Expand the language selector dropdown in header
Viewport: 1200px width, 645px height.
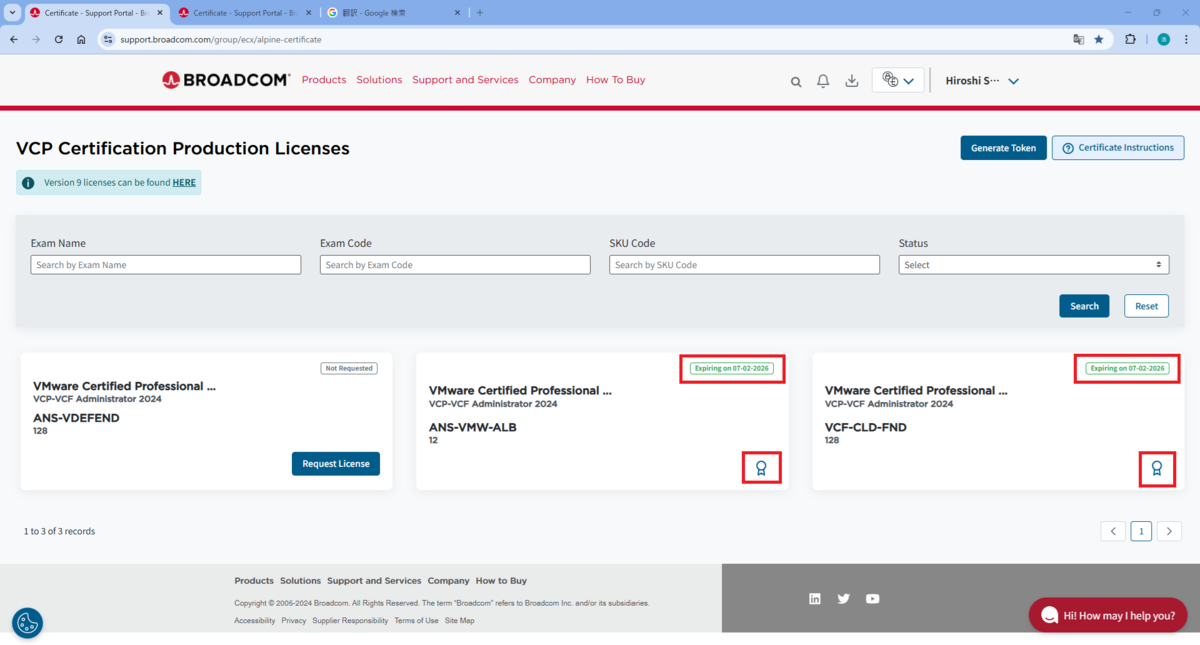[x=898, y=81]
